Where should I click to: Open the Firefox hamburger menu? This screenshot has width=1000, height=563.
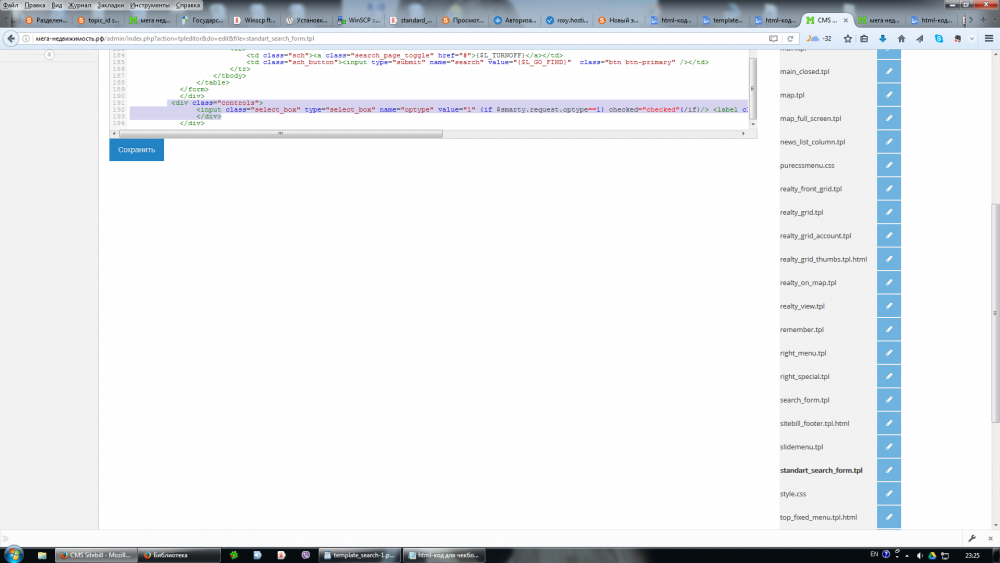(x=989, y=38)
